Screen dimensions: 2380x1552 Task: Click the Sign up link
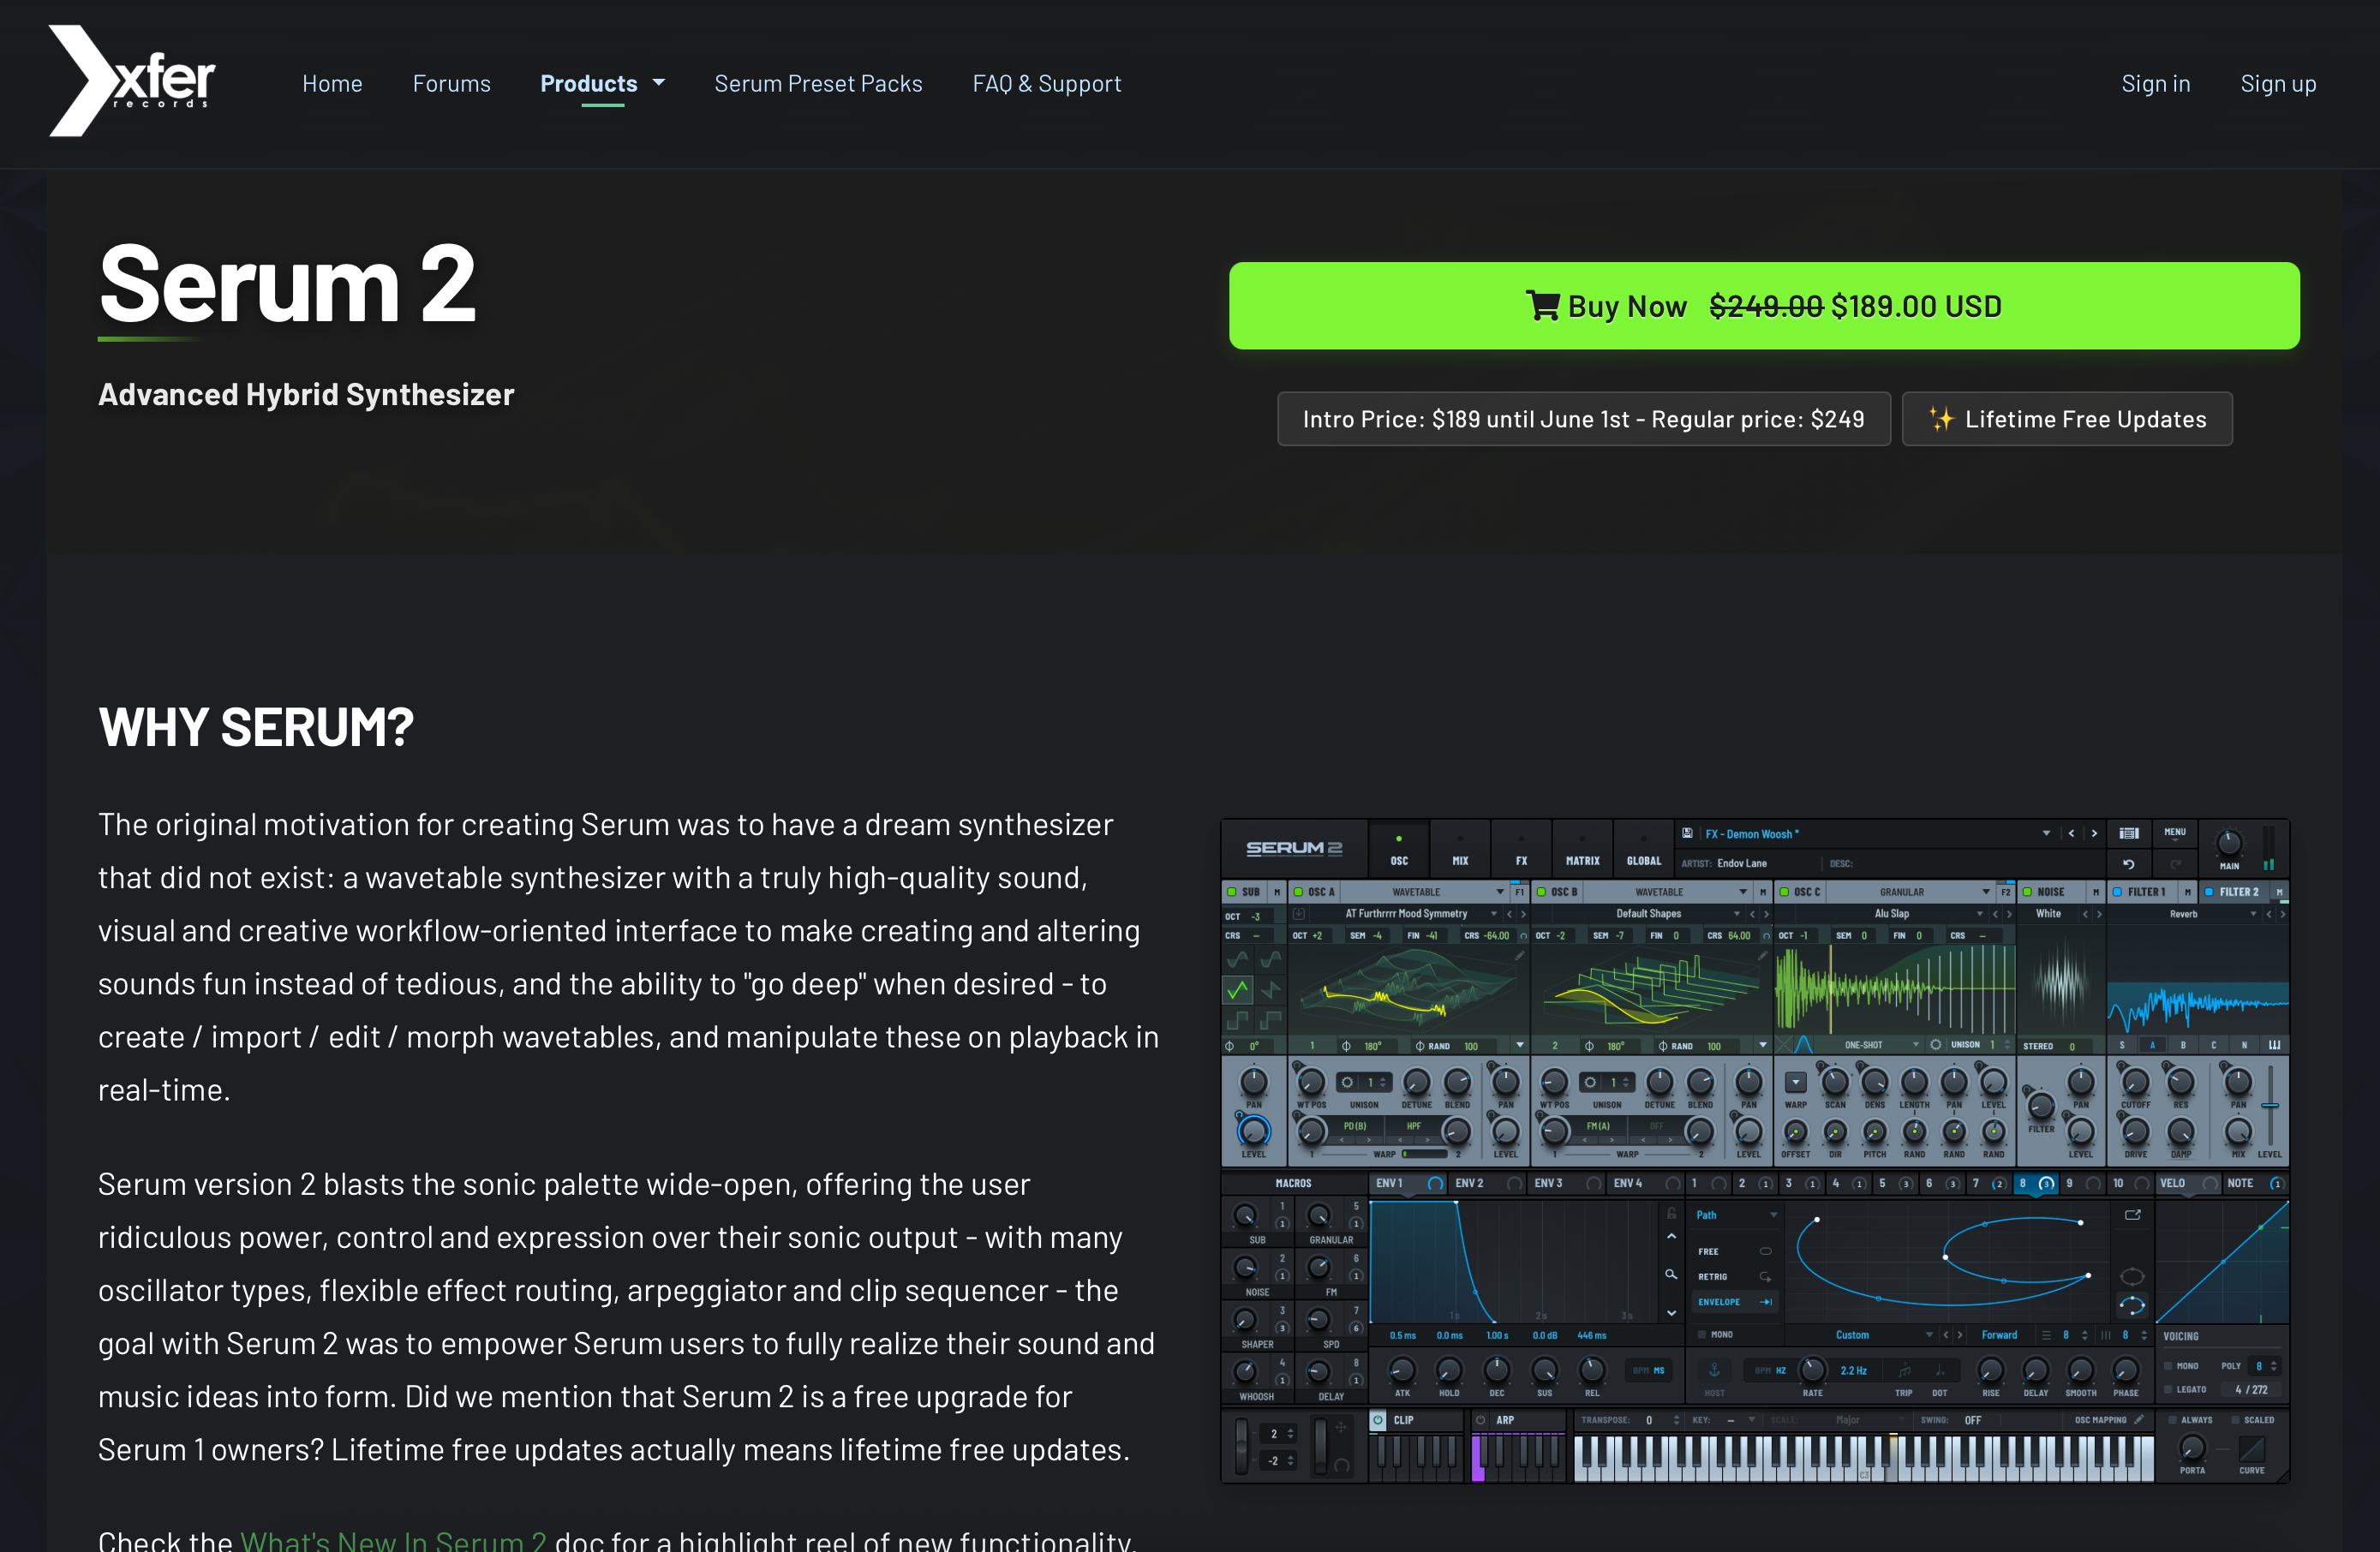coord(2277,83)
